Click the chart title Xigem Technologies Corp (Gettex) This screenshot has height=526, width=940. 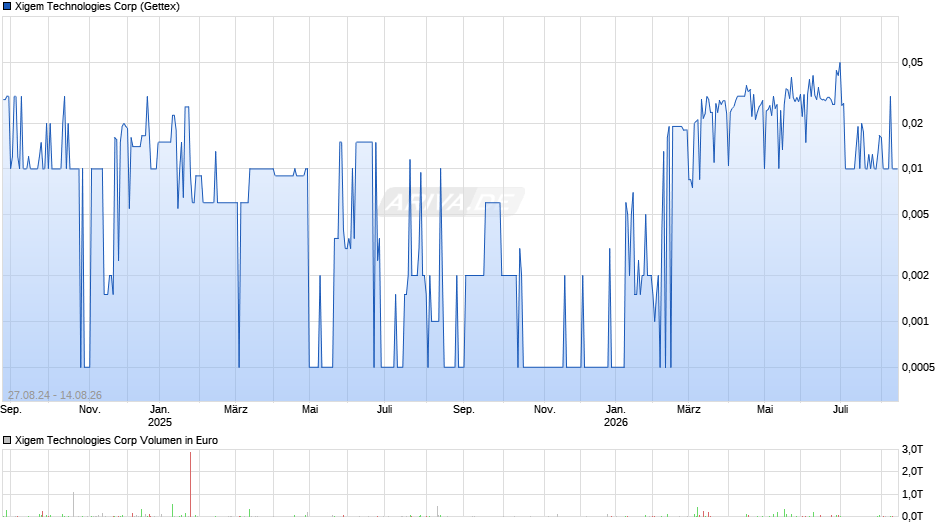97,7
